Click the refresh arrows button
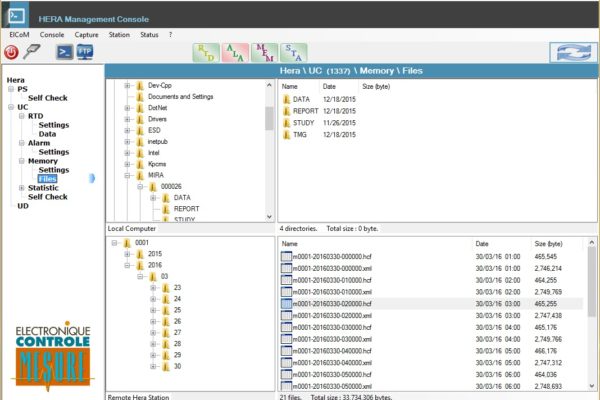Screen dimensions: 600x400 (573, 52)
